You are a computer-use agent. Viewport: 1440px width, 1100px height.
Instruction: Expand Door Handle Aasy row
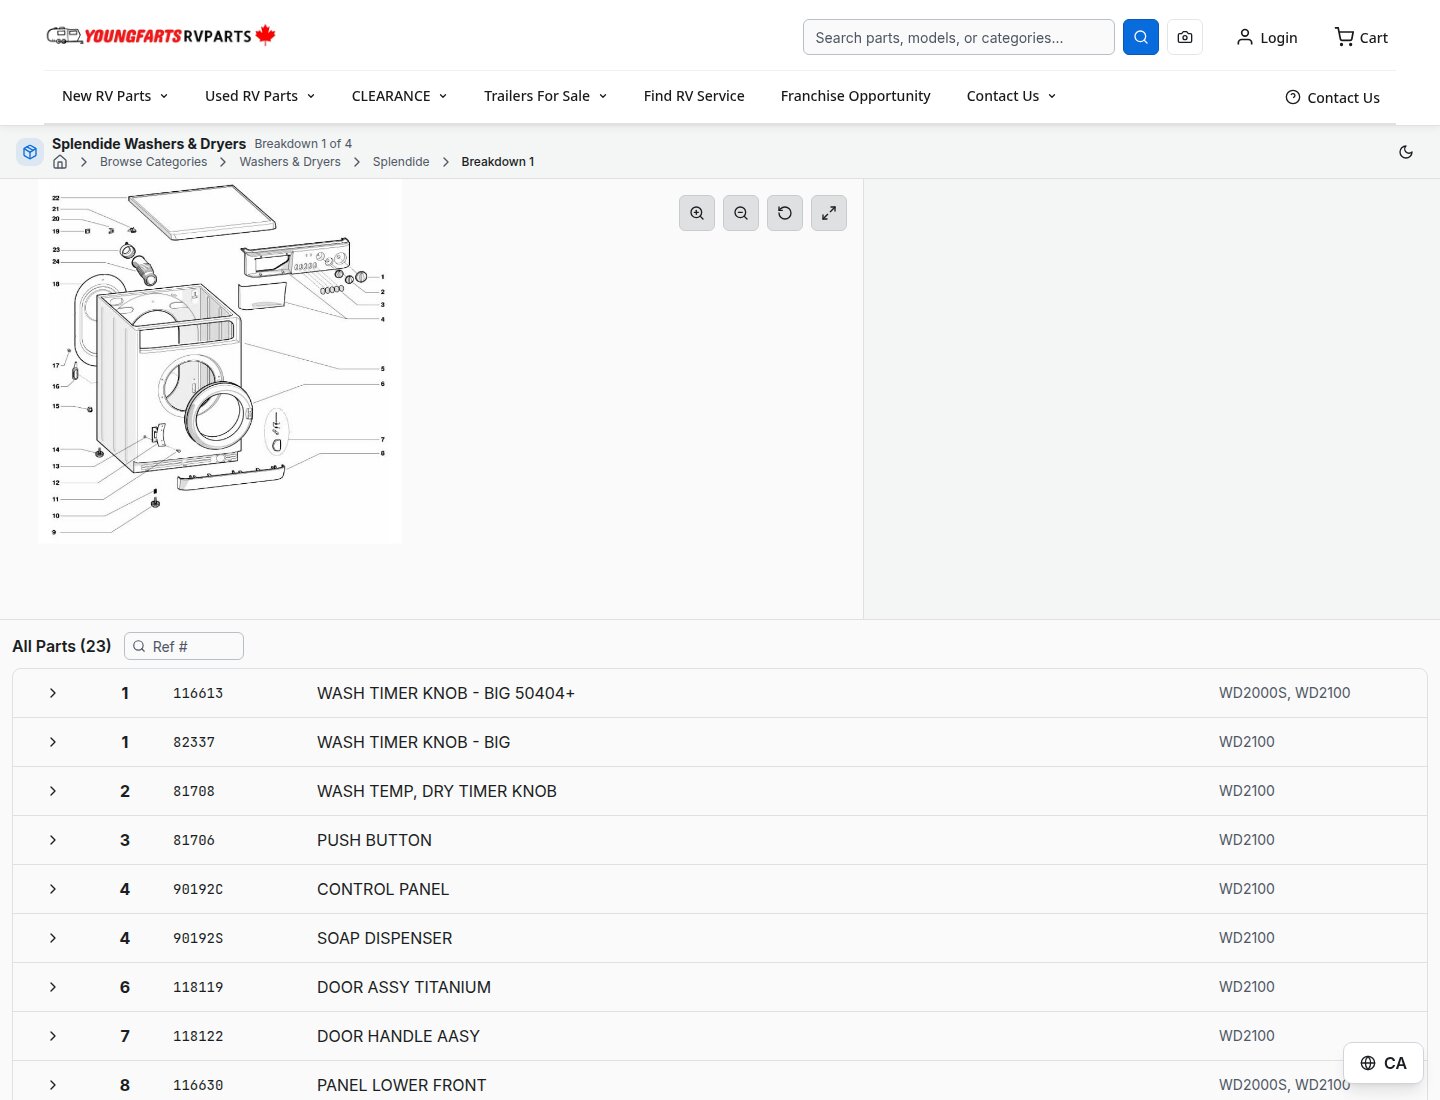coord(53,1036)
